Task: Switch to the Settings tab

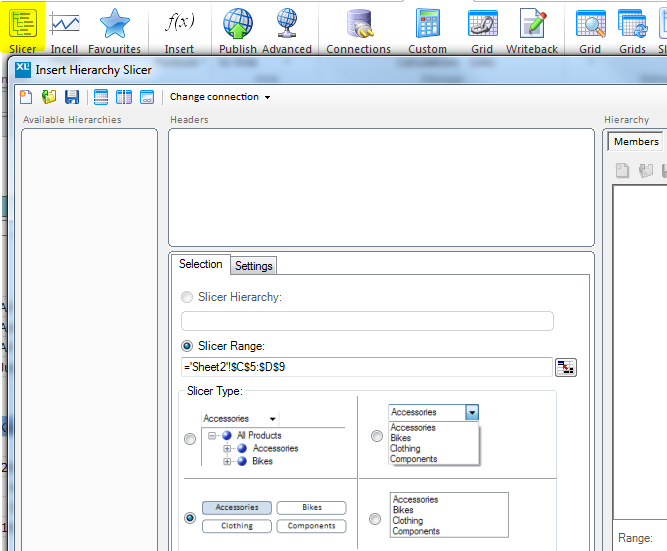Action: pyautogui.click(x=253, y=265)
